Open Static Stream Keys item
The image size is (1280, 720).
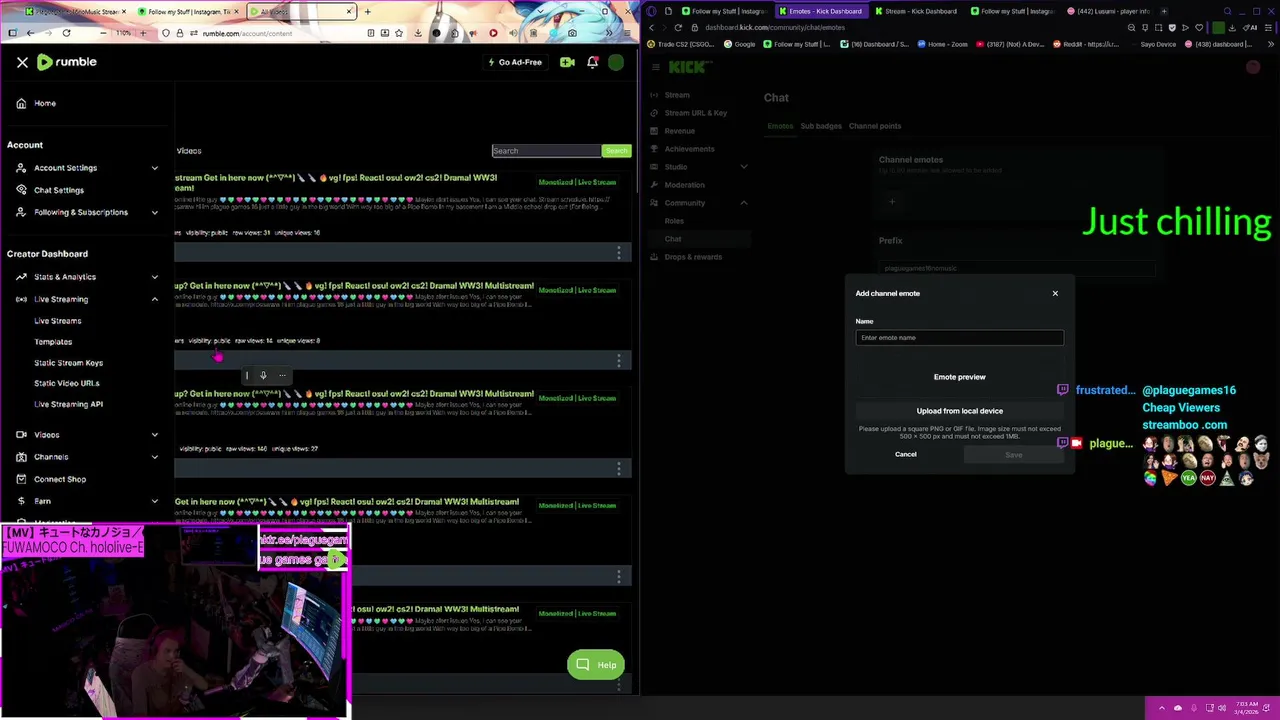(68, 363)
